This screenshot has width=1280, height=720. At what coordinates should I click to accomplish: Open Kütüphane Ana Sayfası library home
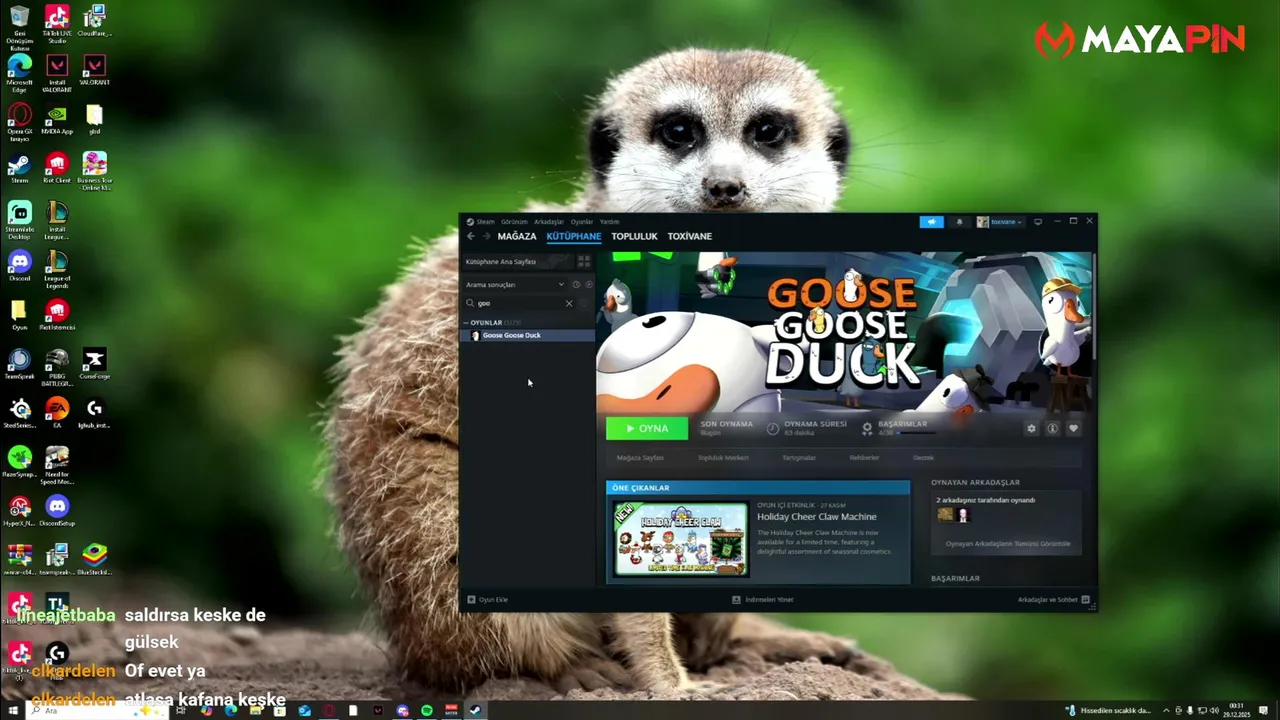pyautogui.click(x=517, y=261)
